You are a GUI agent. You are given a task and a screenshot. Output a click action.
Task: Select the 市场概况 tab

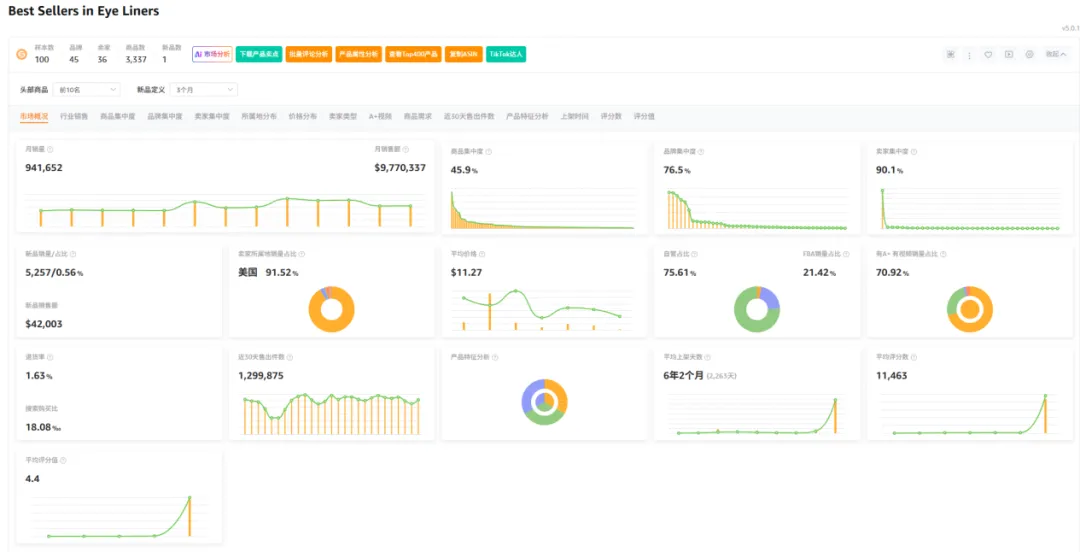click(34, 116)
